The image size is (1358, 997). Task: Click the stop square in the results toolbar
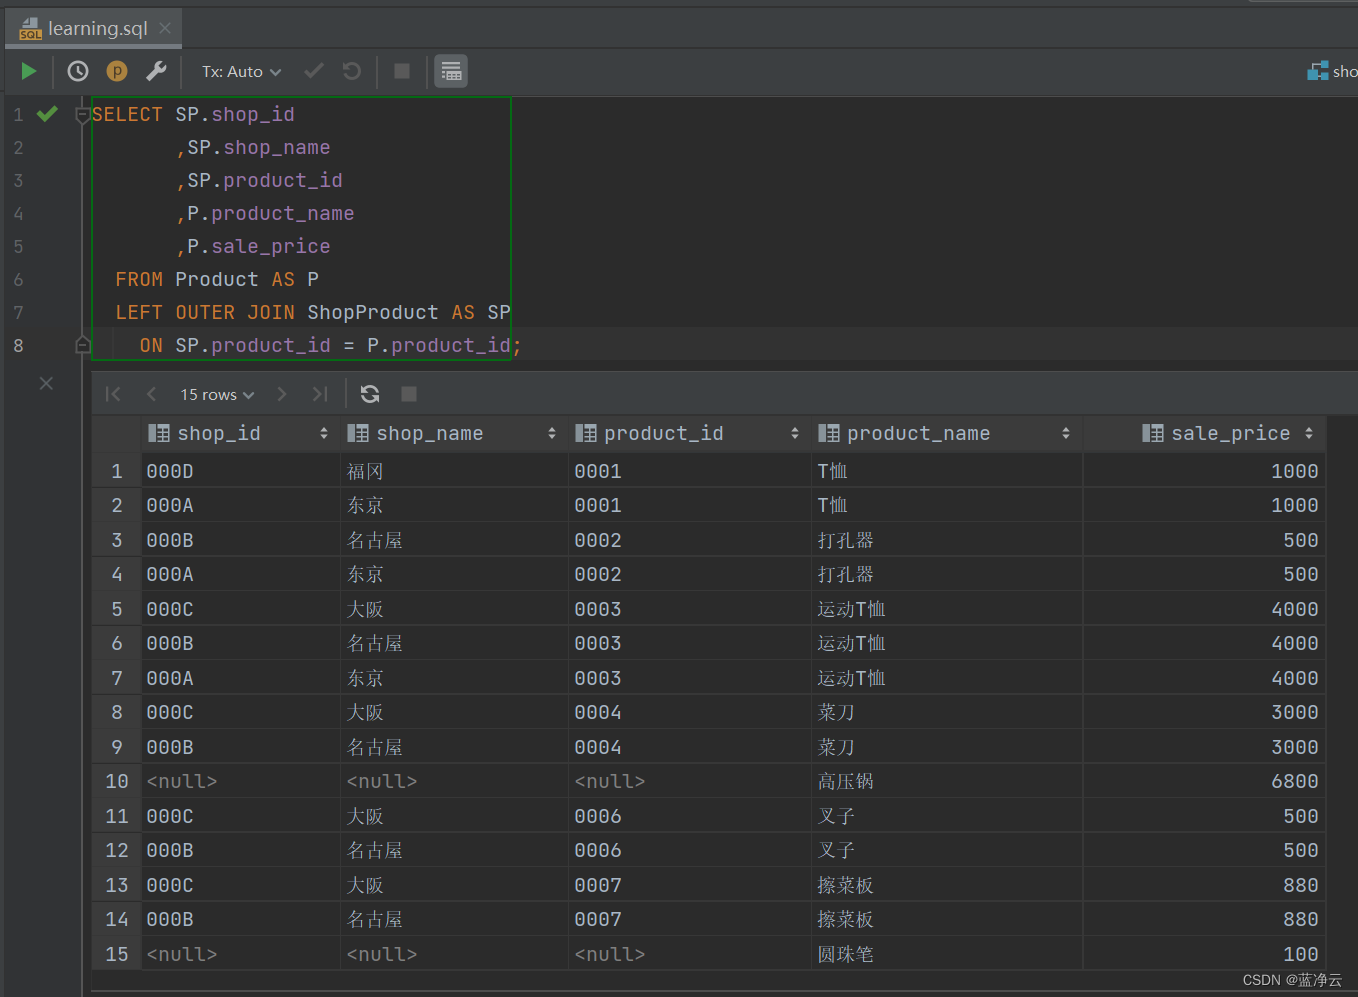click(x=409, y=394)
